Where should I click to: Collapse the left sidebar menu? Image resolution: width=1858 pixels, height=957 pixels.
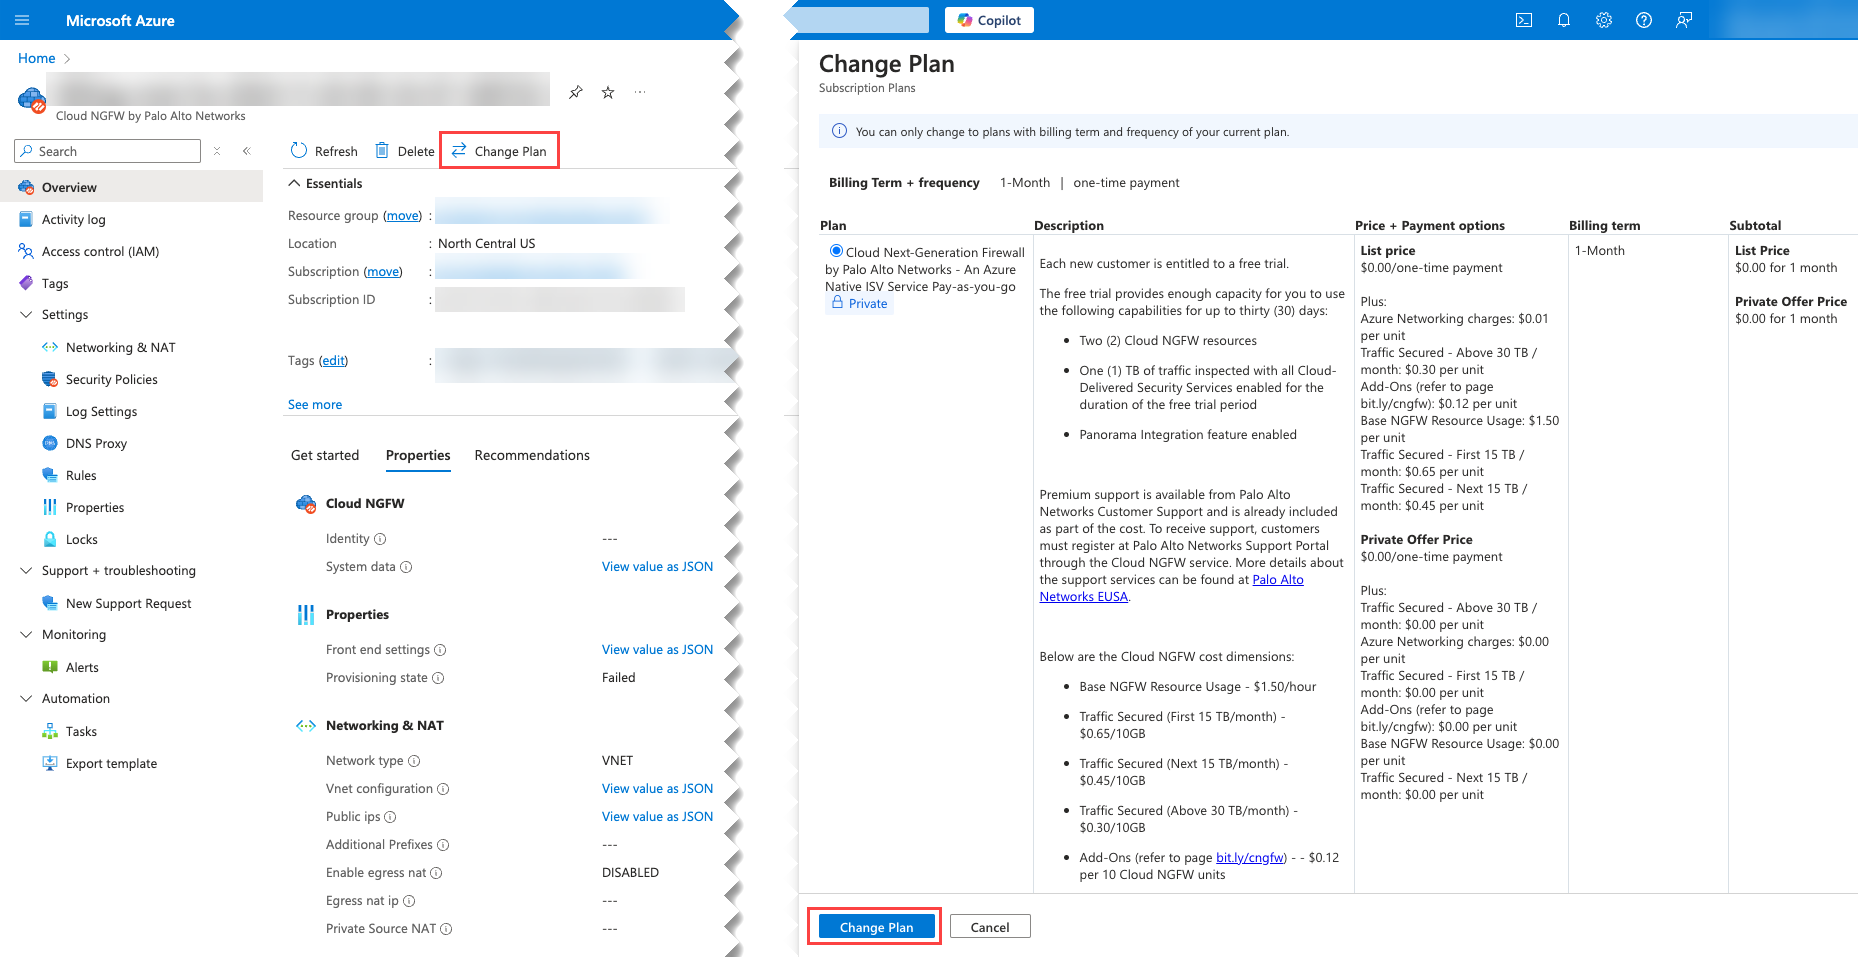(x=247, y=151)
